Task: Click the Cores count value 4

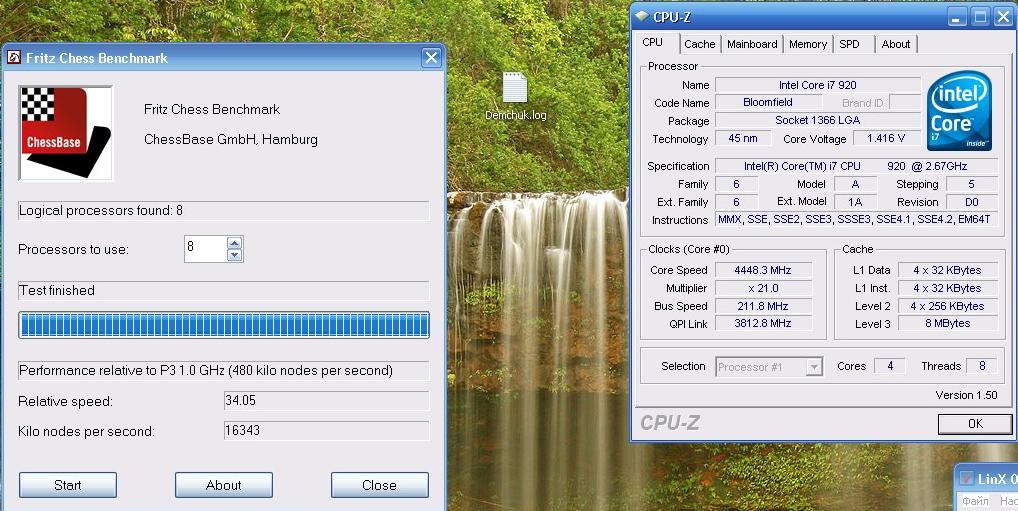Action: pyautogui.click(x=889, y=366)
